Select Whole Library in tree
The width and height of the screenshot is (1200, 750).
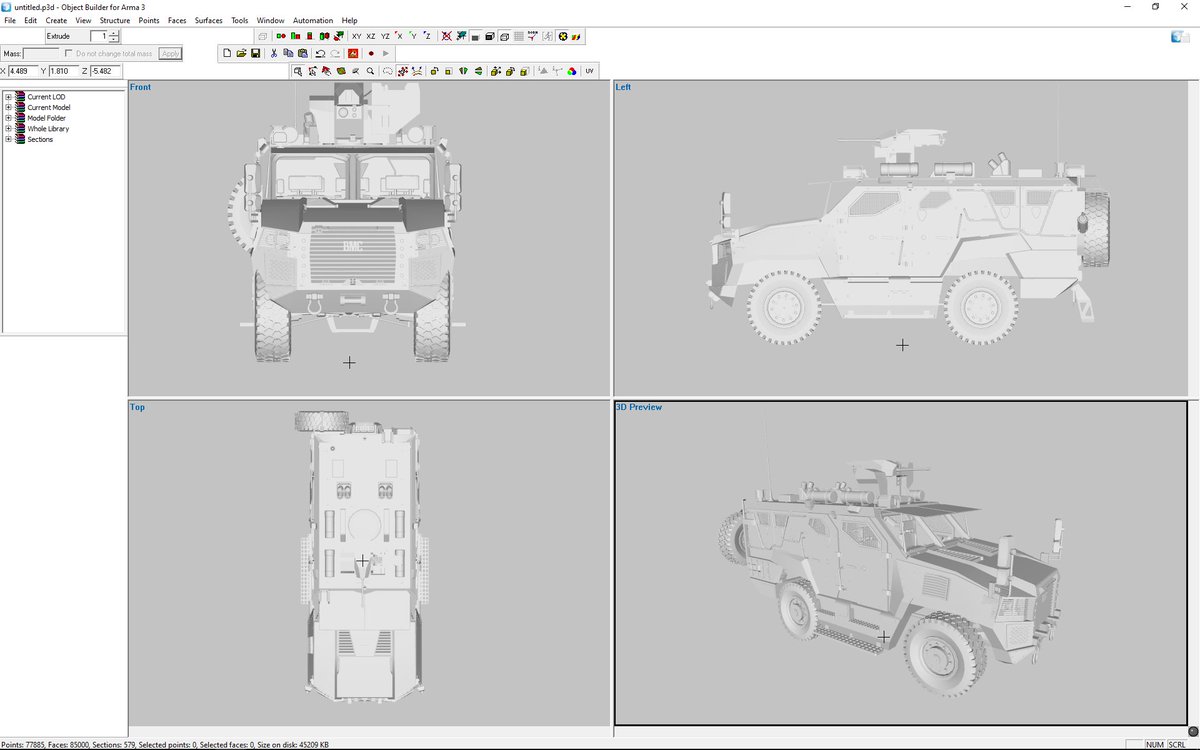48,129
